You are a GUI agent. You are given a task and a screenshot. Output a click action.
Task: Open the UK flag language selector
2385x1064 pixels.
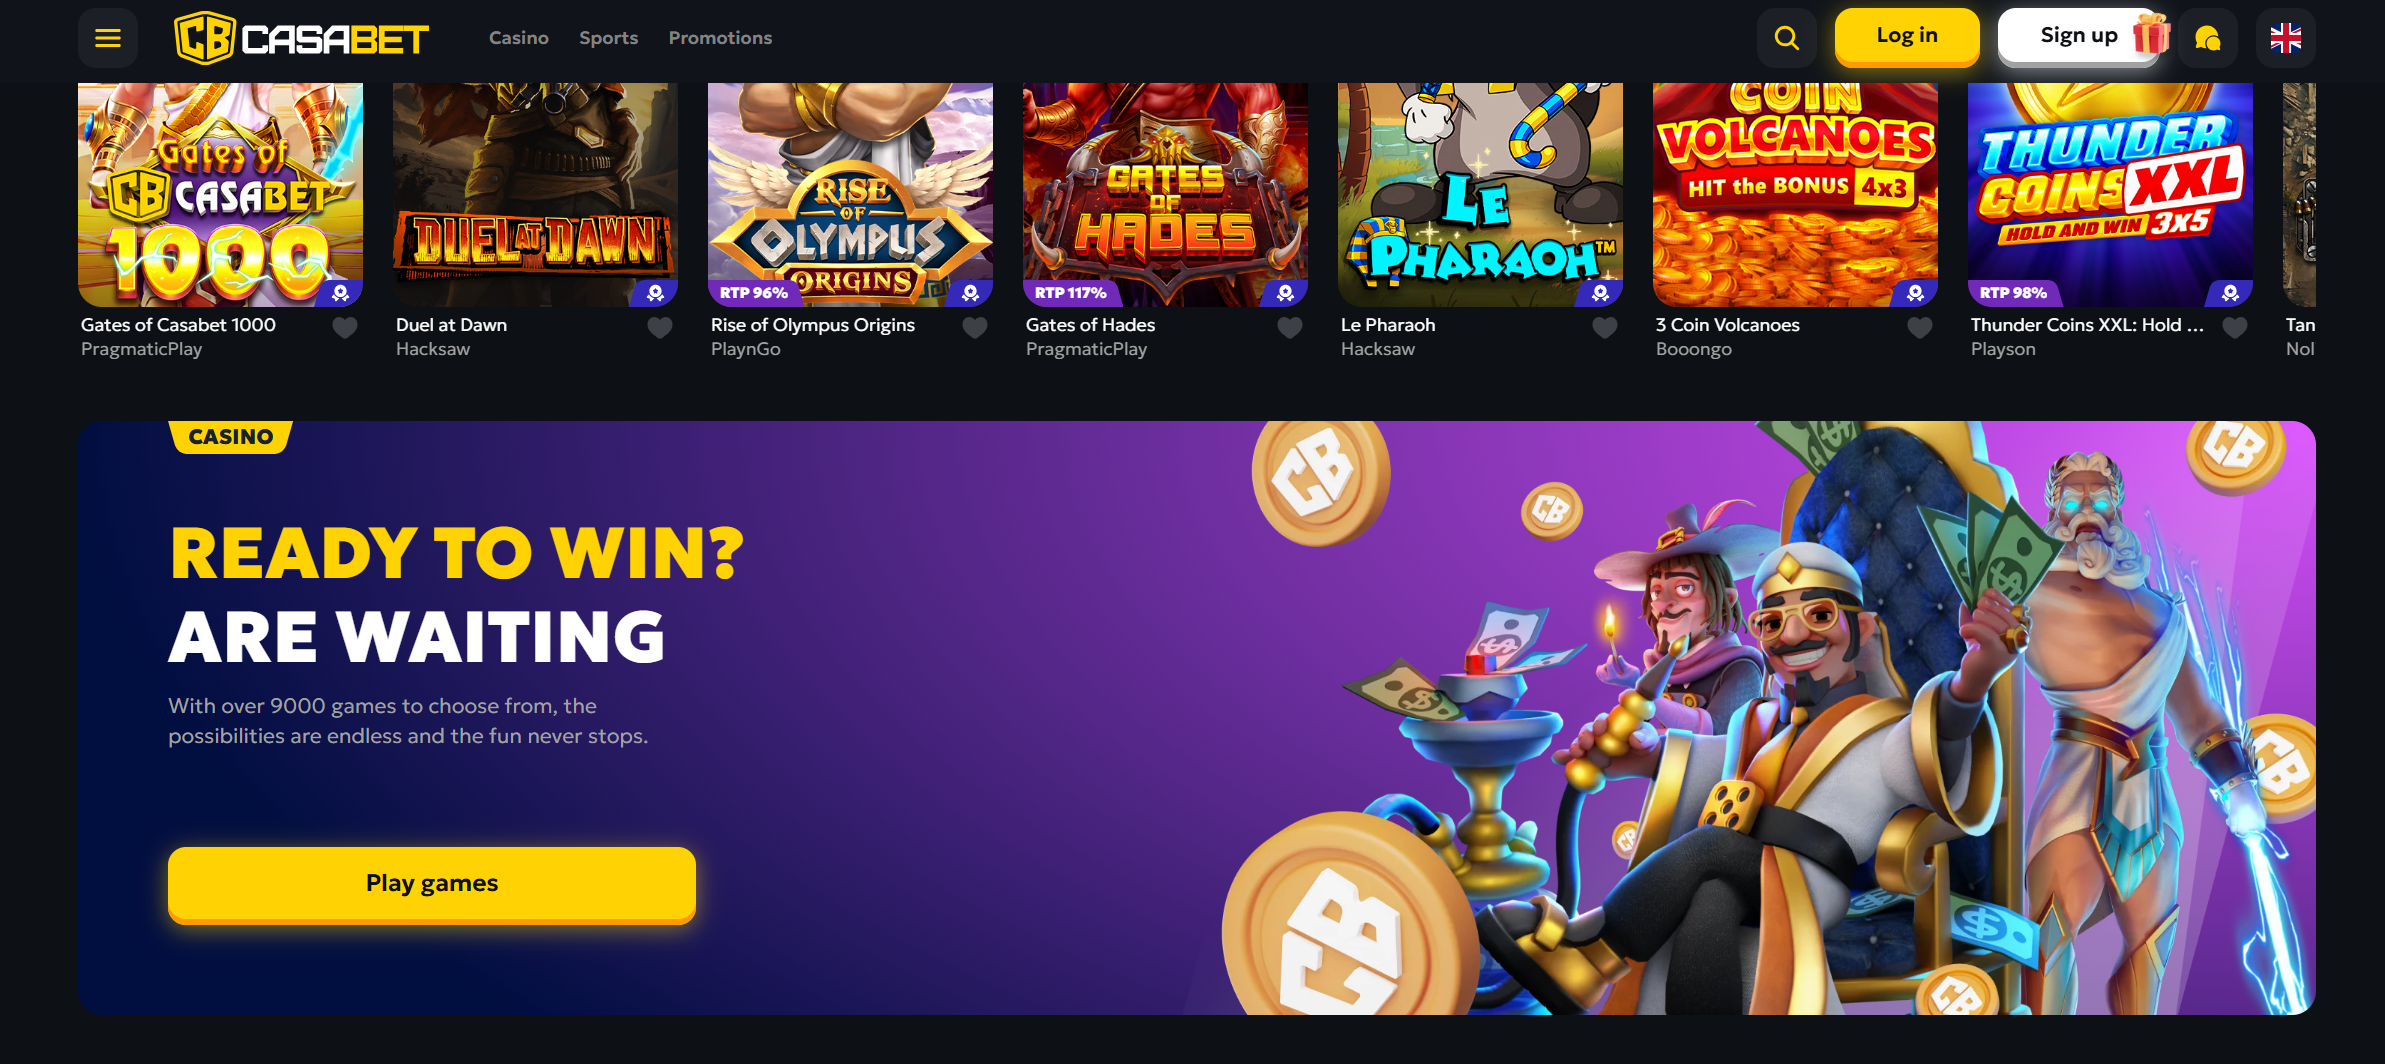2286,38
